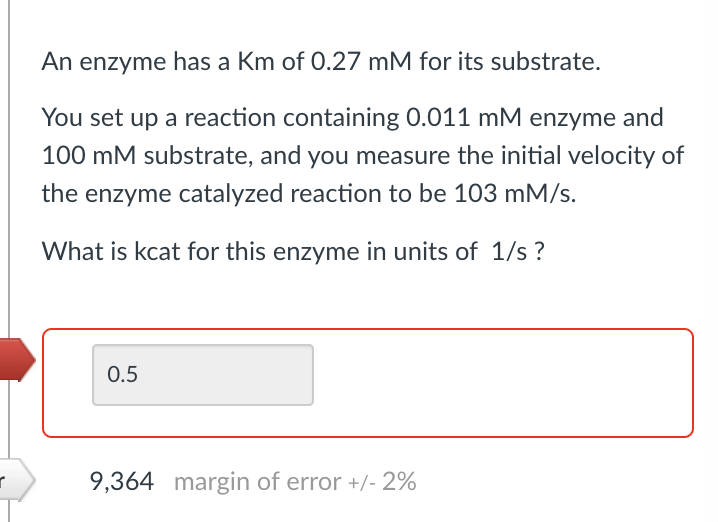The height and width of the screenshot is (522, 718).
Task: Click the margin of error +/- 2% text
Action: click(x=295, y=482)
